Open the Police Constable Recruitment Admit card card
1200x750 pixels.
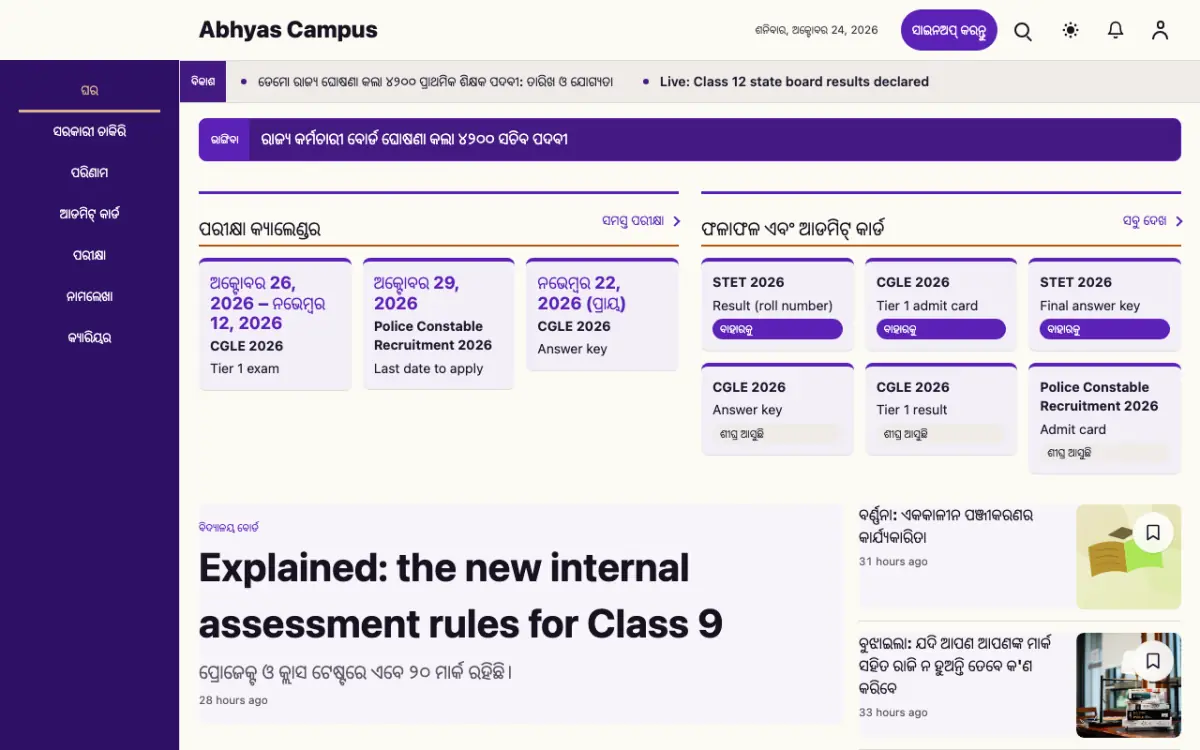tap(1105, 419)
